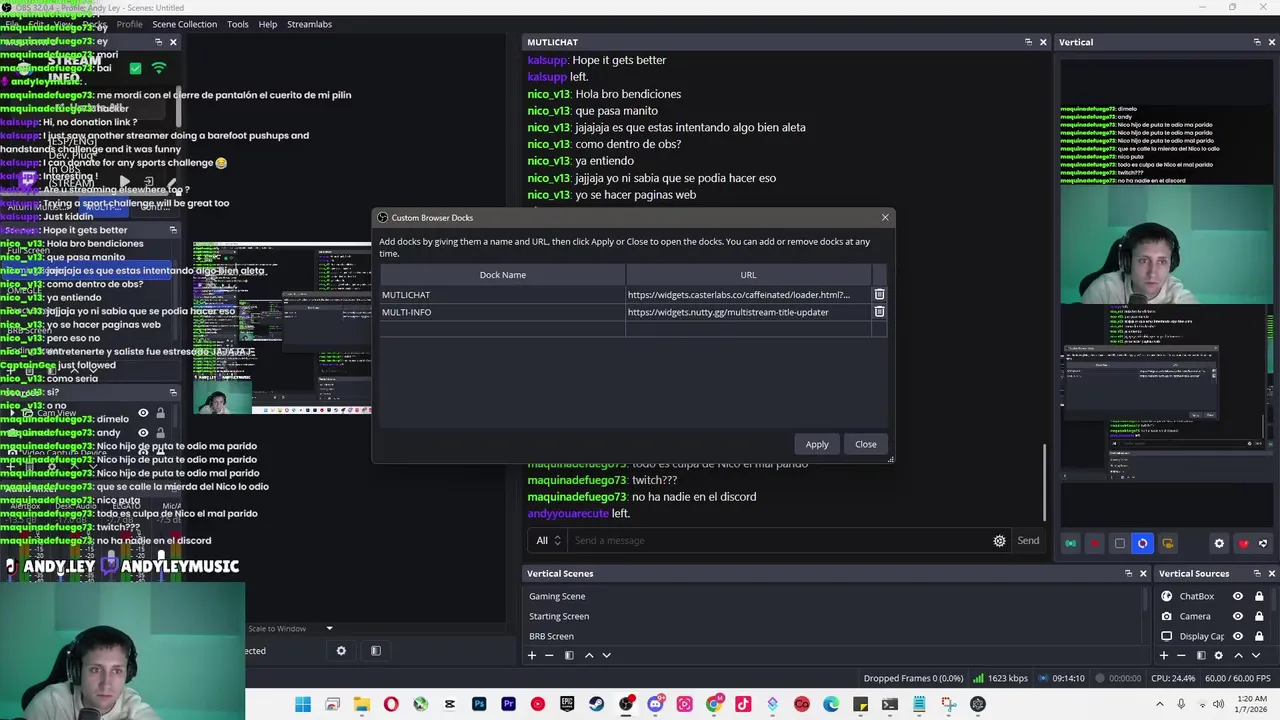Click the green streaming icon in Vertical controls
1280x720 pixels.
tap(1071, 544)
